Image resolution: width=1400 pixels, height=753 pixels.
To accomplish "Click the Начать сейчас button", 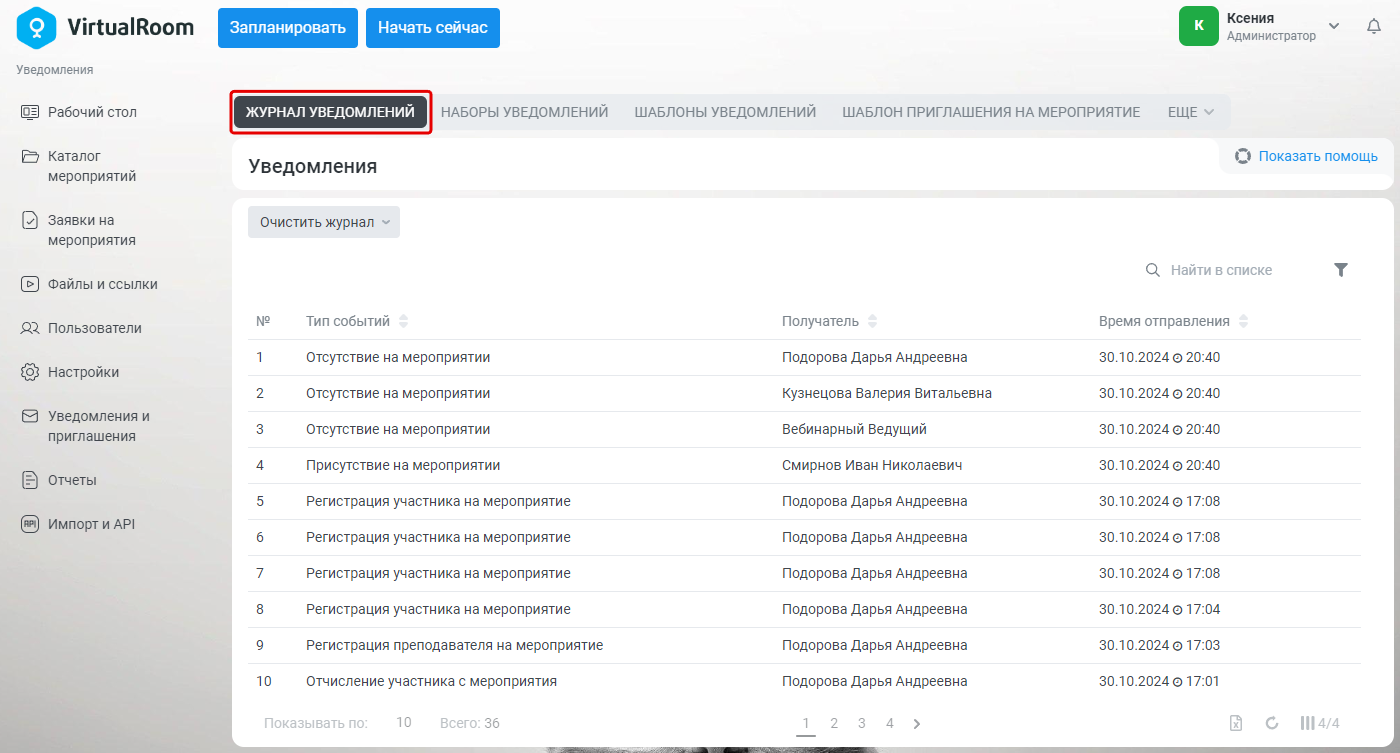I will pyautogui.click(x=433, y=28).
